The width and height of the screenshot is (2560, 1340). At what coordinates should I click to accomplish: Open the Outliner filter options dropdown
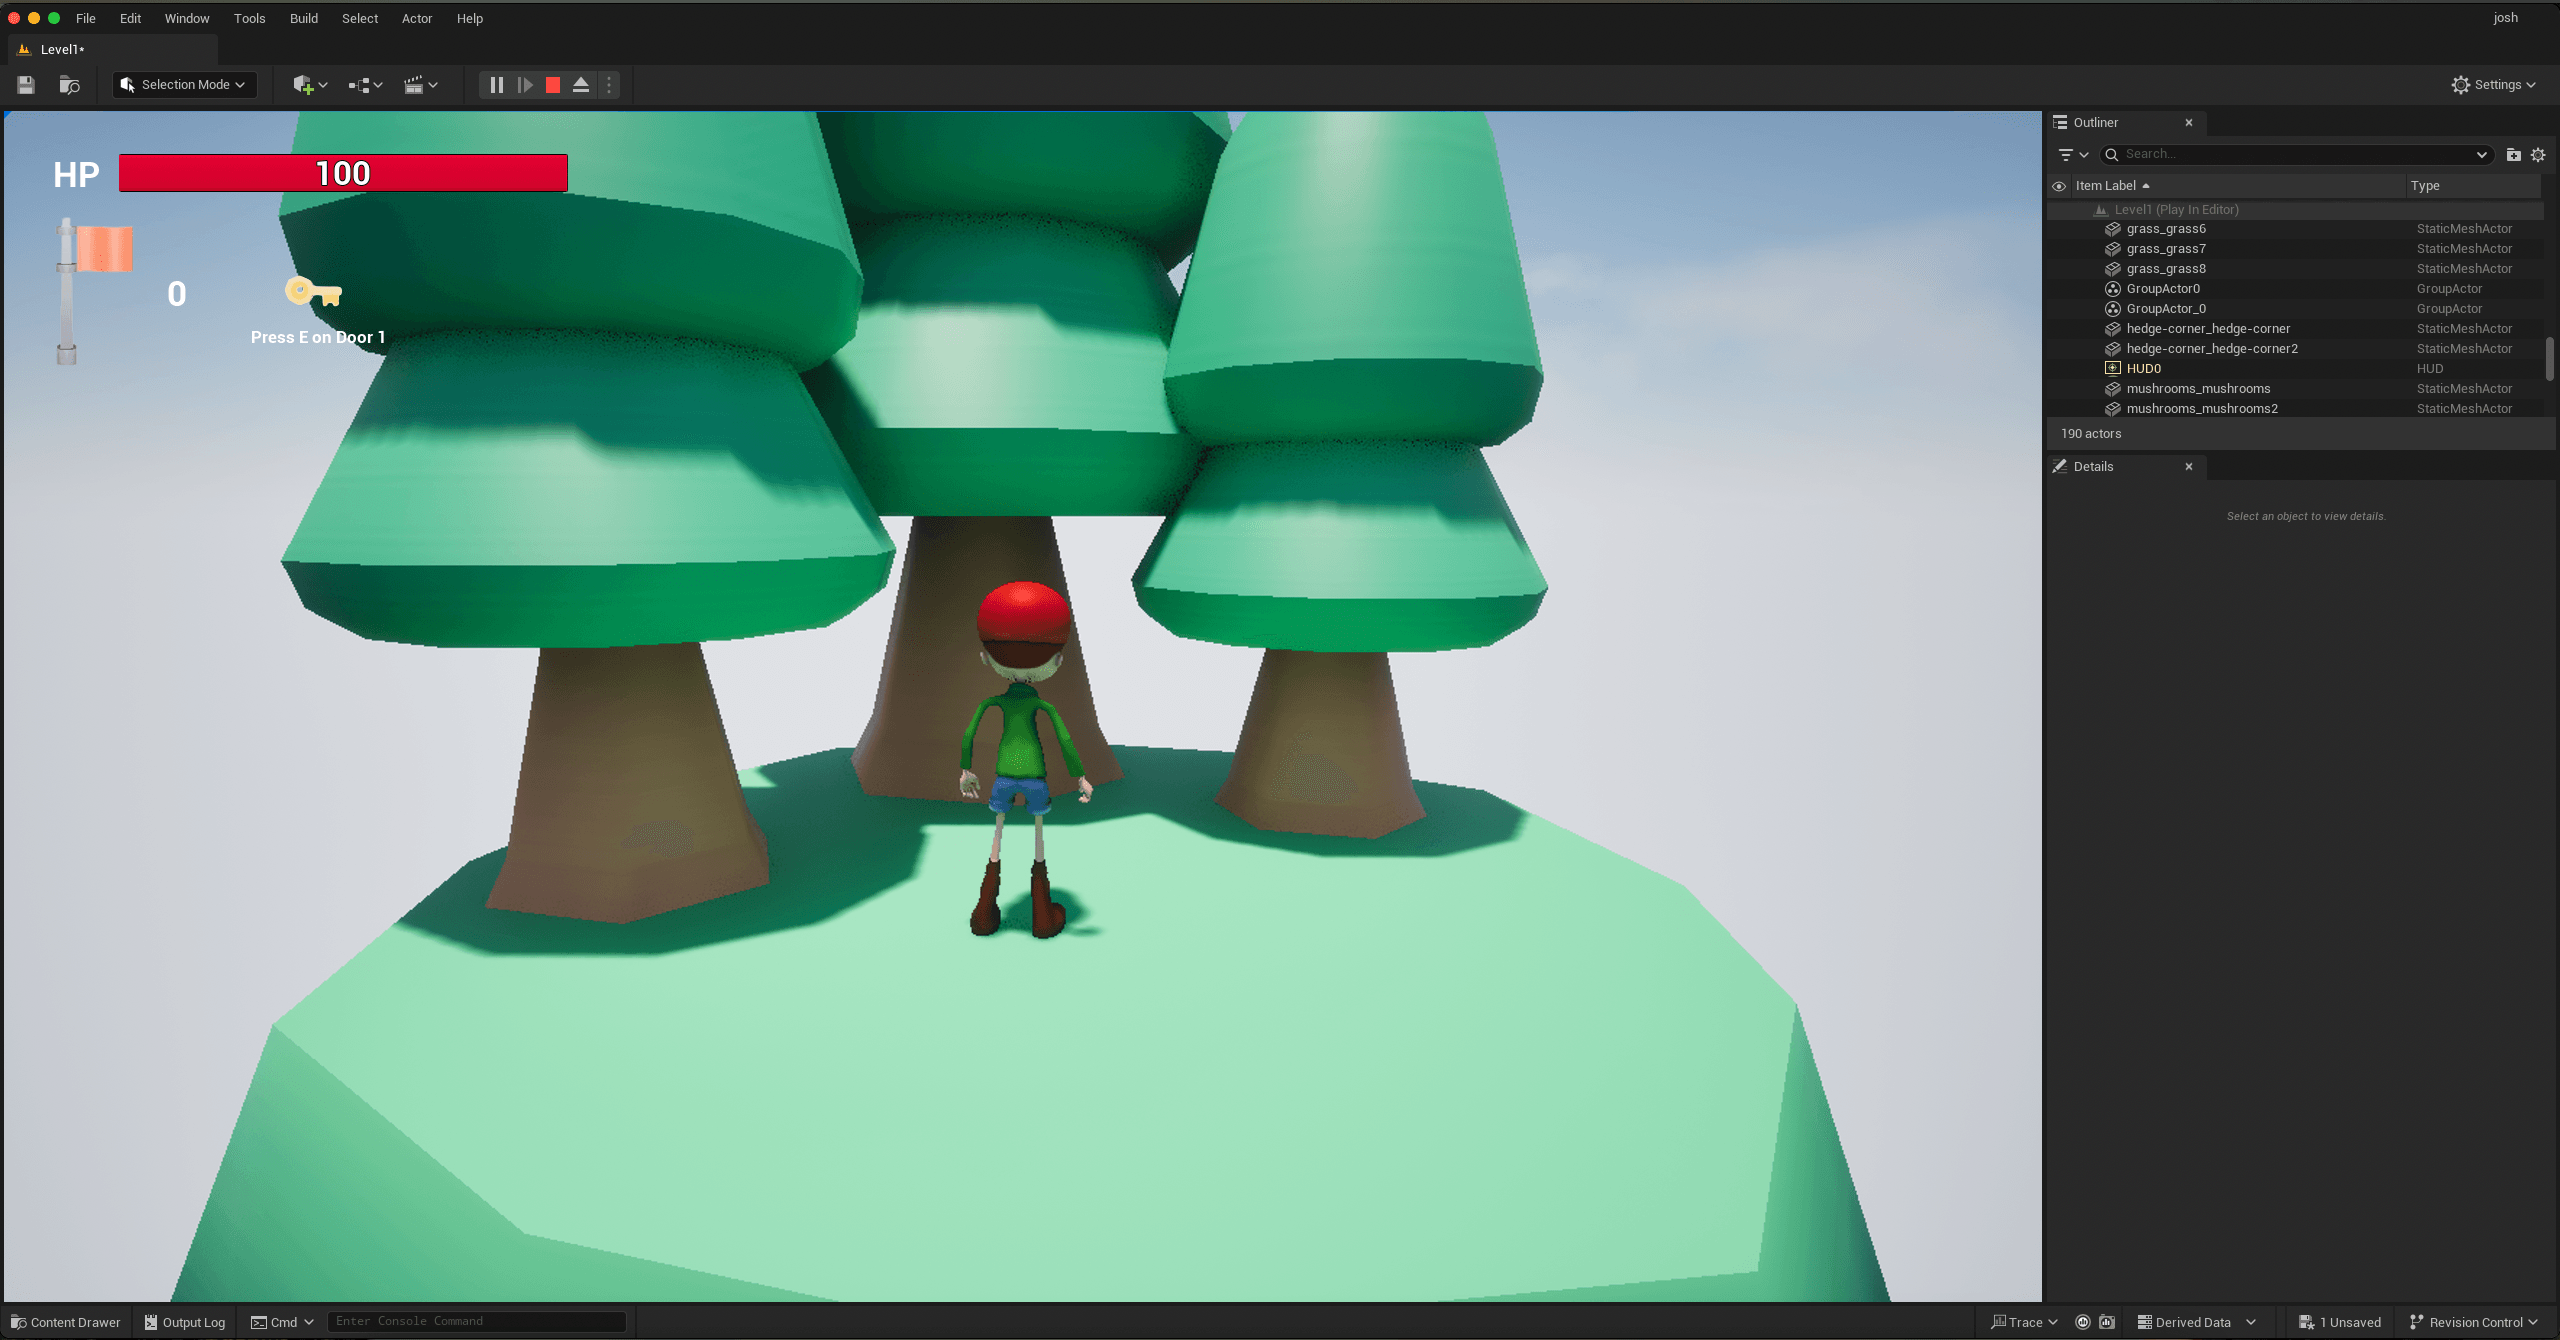click(x=2072, y=154)
